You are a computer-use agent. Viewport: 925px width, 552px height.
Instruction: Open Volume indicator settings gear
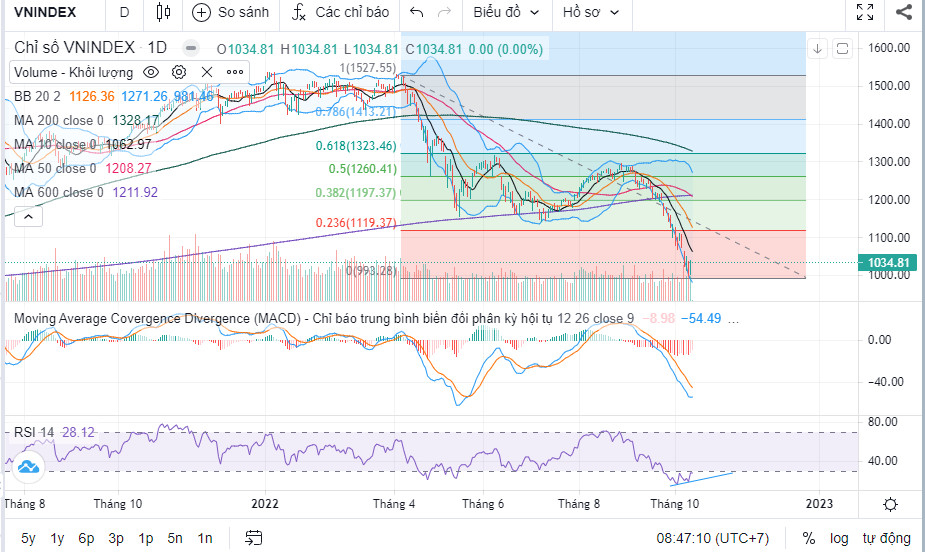tap(179, 72)
